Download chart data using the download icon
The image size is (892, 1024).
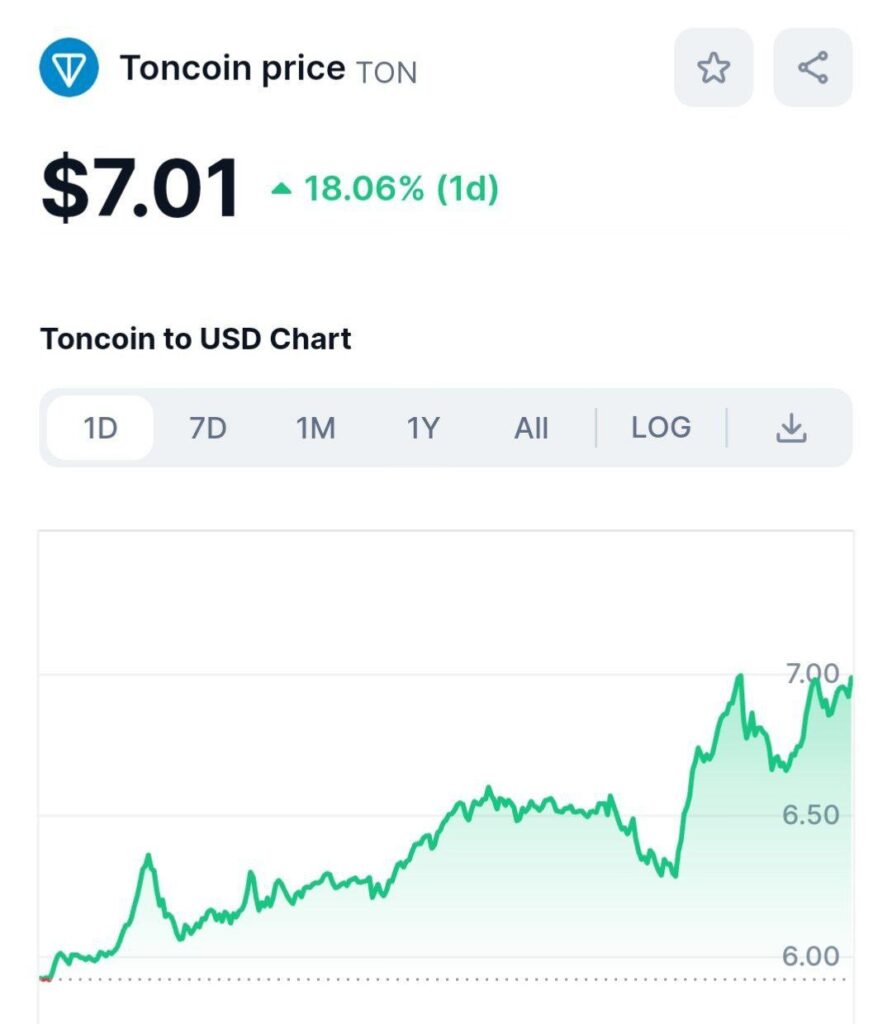791,428
